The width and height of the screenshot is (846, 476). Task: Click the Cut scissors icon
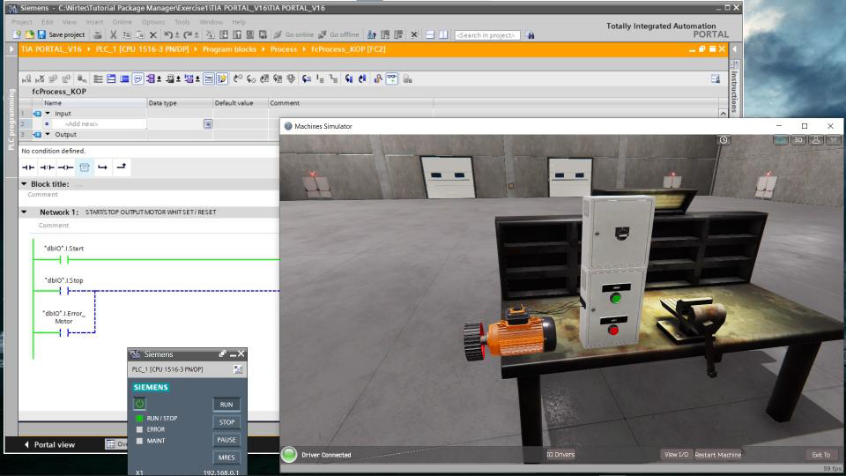click(x=113, y=35)
